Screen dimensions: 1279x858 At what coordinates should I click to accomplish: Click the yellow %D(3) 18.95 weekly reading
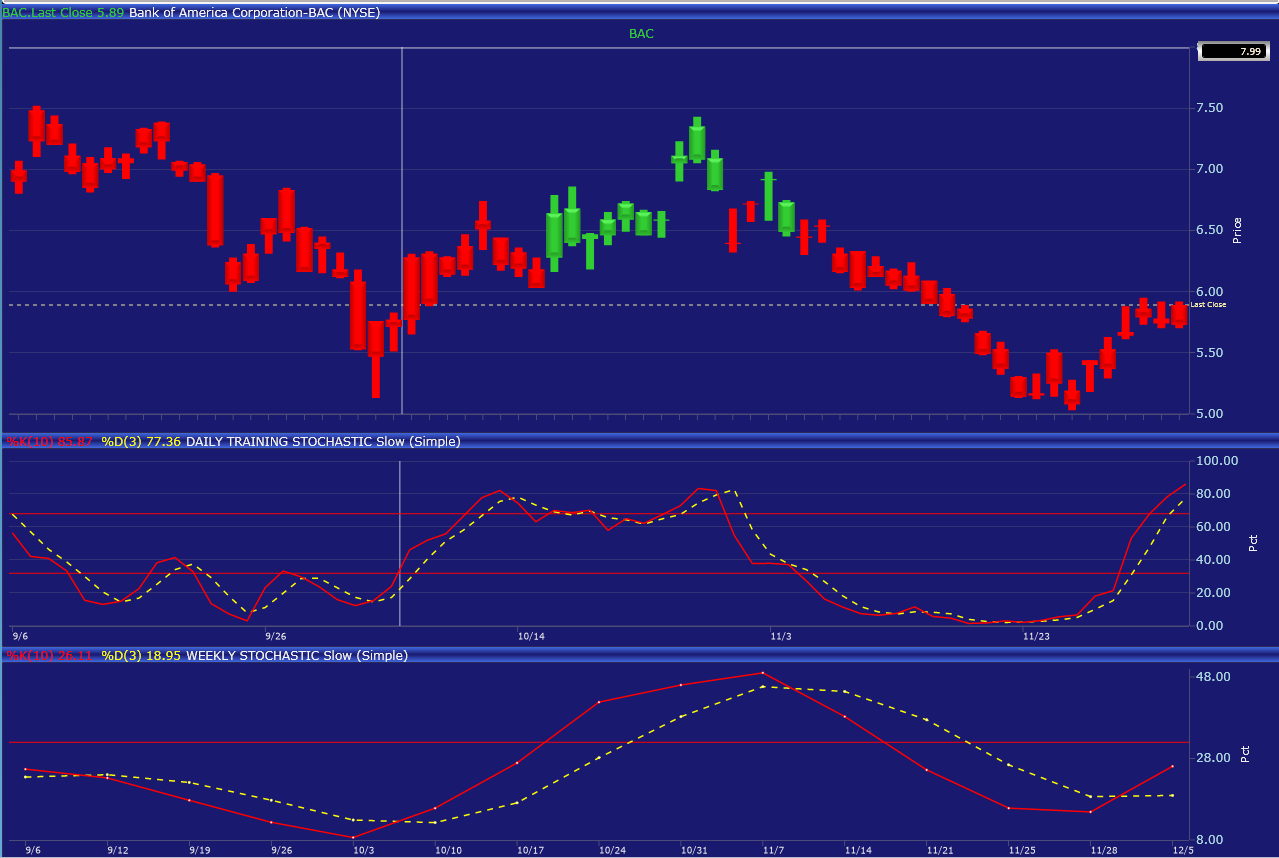[141, 656]
